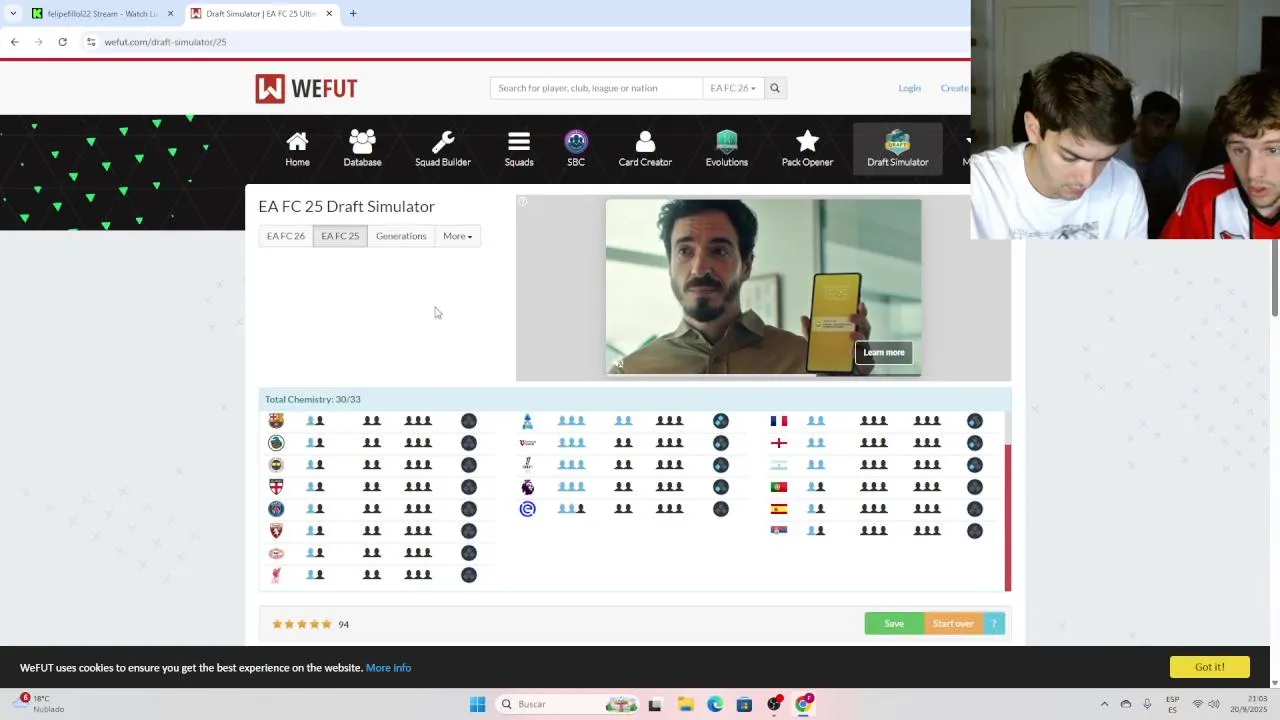Go back with the browser back arrow

click(14, 42)
